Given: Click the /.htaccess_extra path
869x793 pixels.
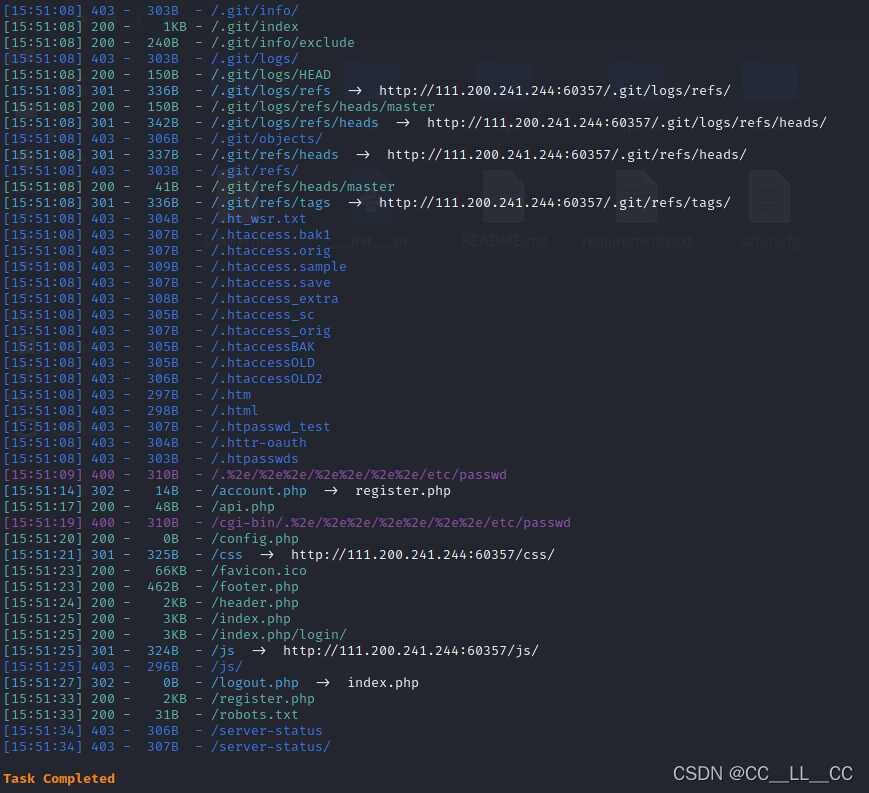Looking at the screenshot, I should pyautogui.click(x=275, y=299).
